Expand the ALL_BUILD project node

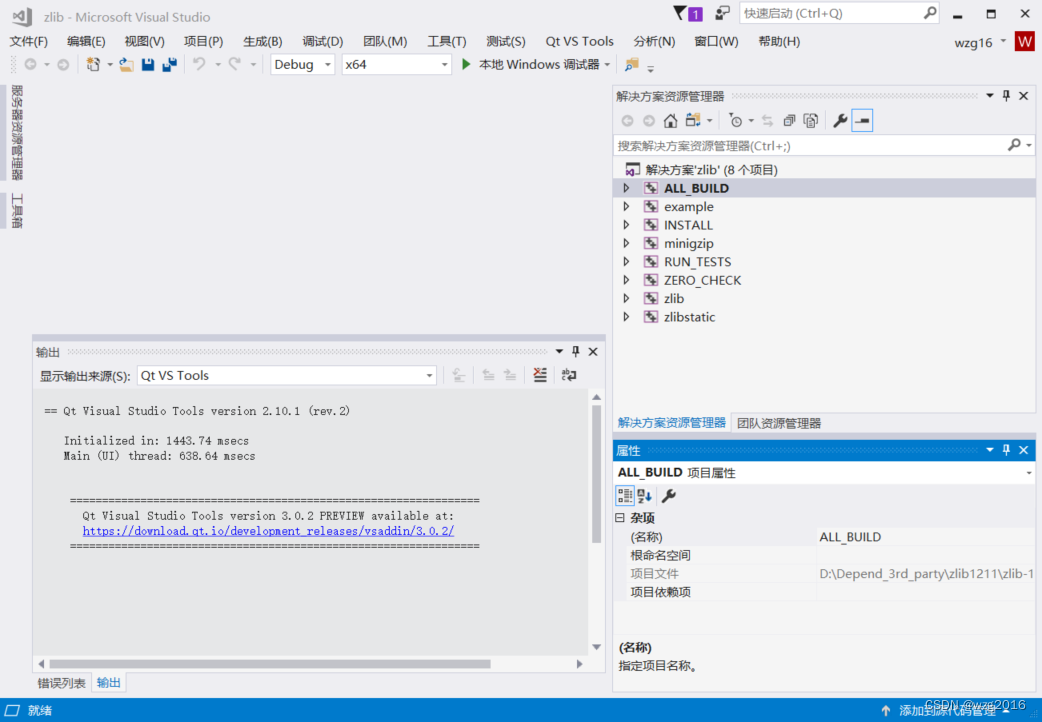pos(626,188)
